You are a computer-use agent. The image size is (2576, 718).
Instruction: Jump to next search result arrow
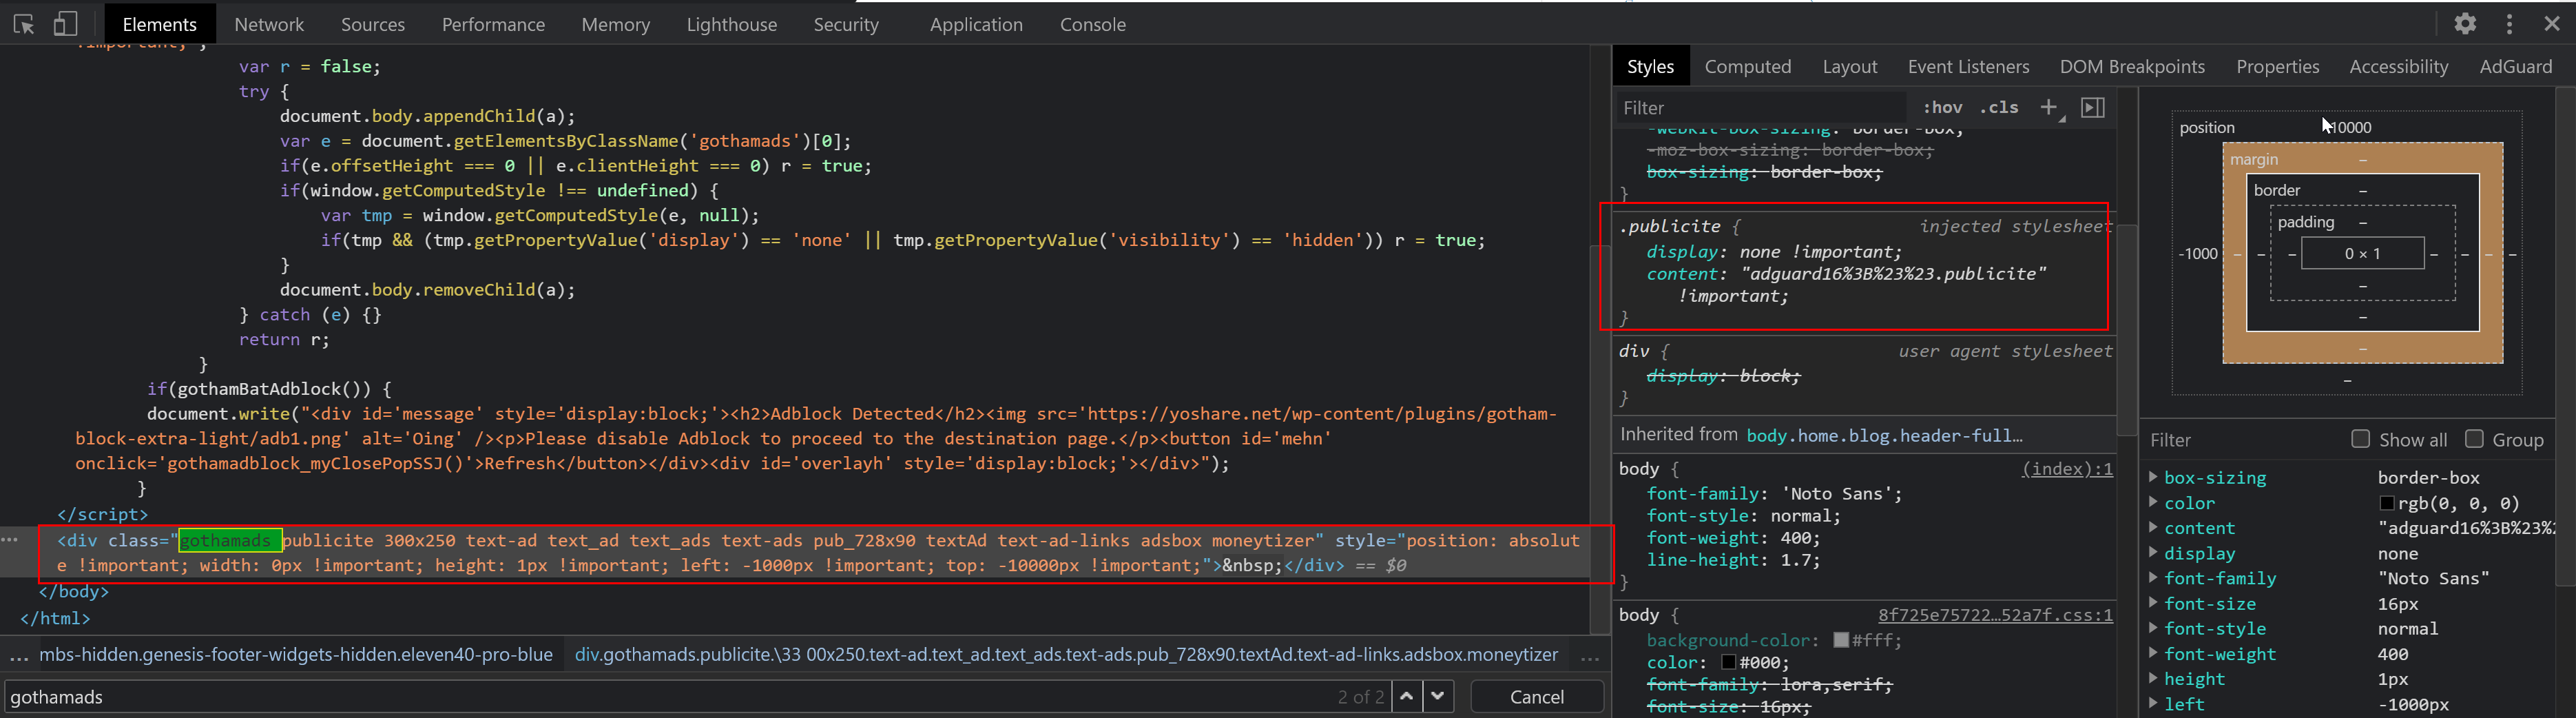(x=1438, y=697)
